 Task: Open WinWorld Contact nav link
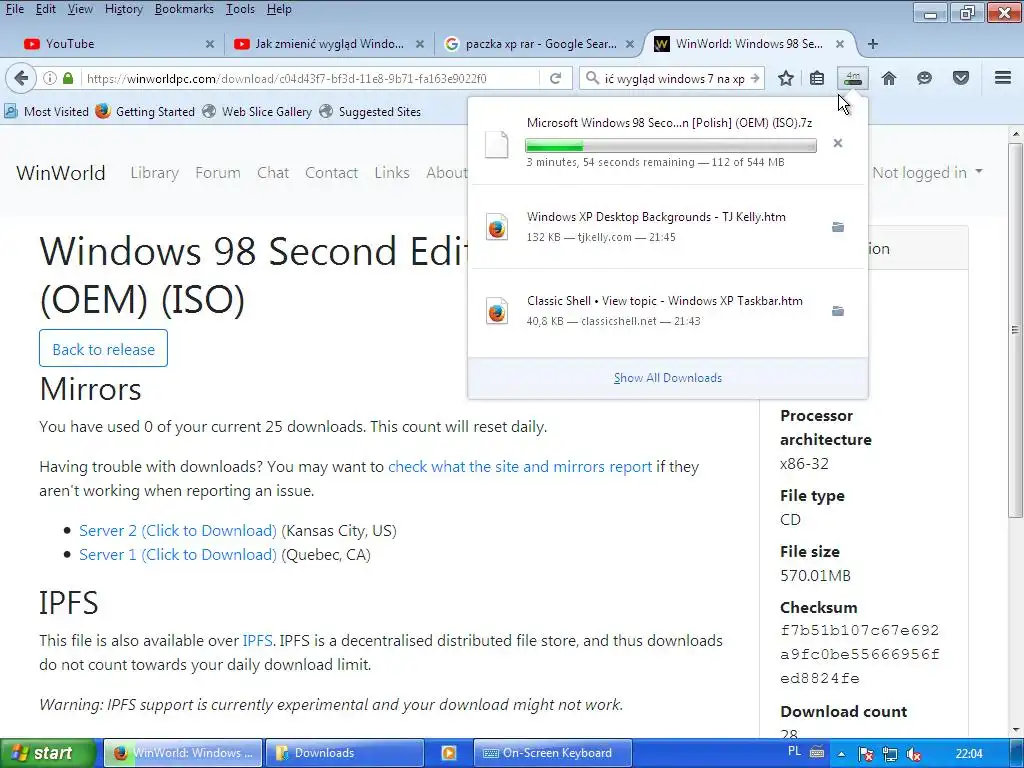point(331,172)
